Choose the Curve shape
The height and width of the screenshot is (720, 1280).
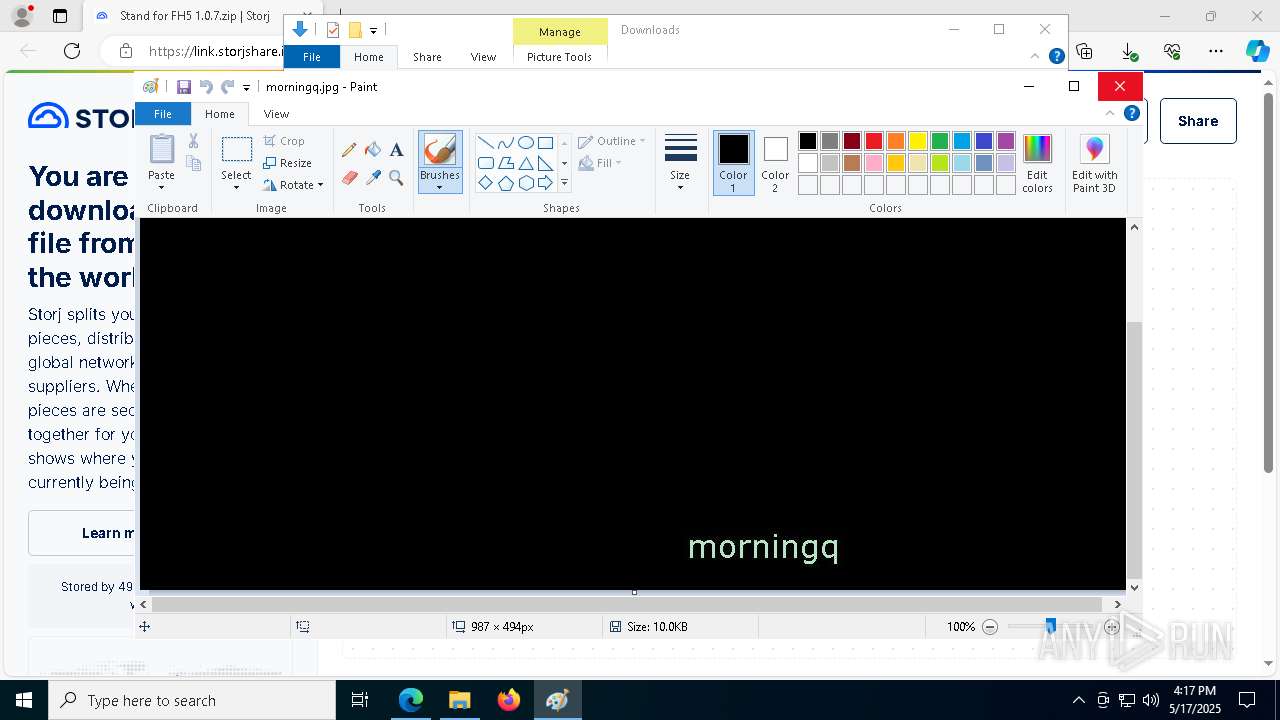505,143
